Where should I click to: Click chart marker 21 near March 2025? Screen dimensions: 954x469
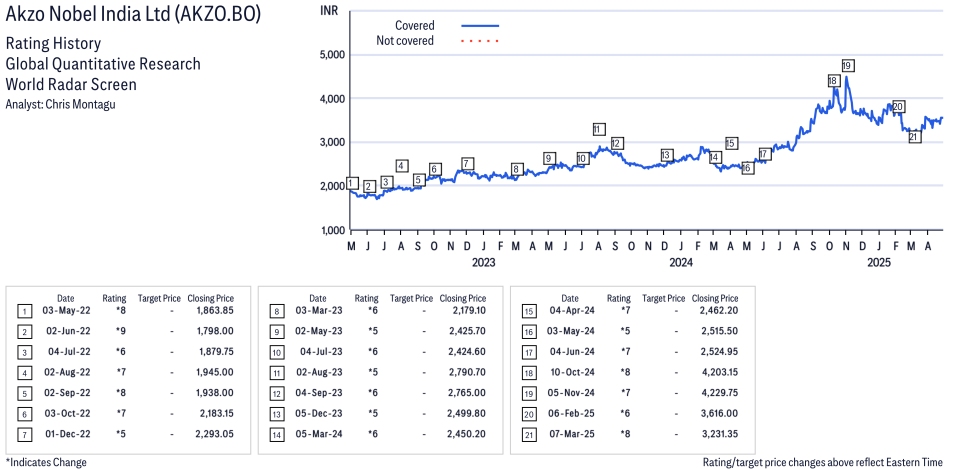click(x=914, y=137)
